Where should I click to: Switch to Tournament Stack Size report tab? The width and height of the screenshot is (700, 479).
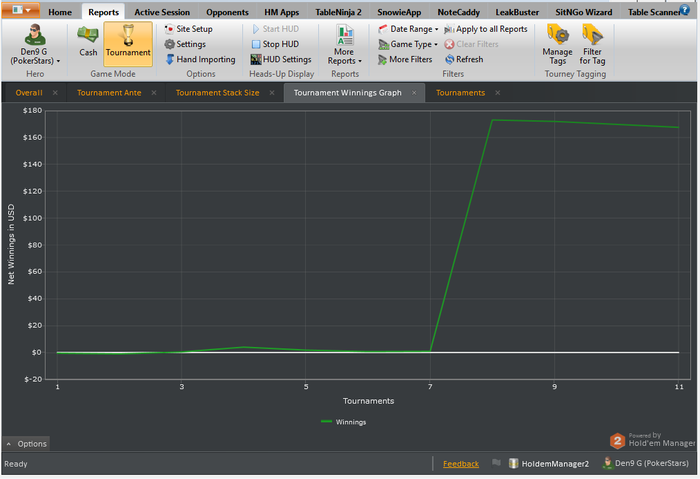217,93
